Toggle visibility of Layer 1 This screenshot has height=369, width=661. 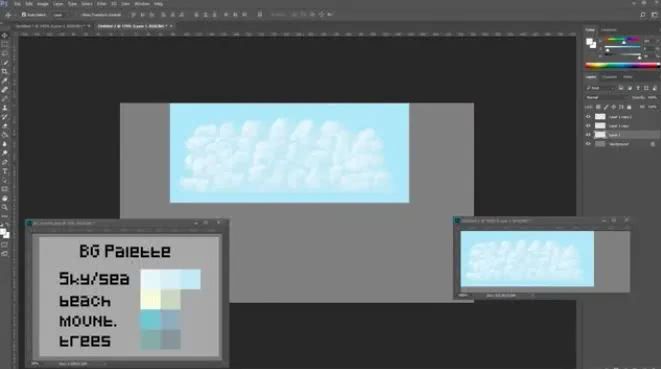[x=588, y=135]
